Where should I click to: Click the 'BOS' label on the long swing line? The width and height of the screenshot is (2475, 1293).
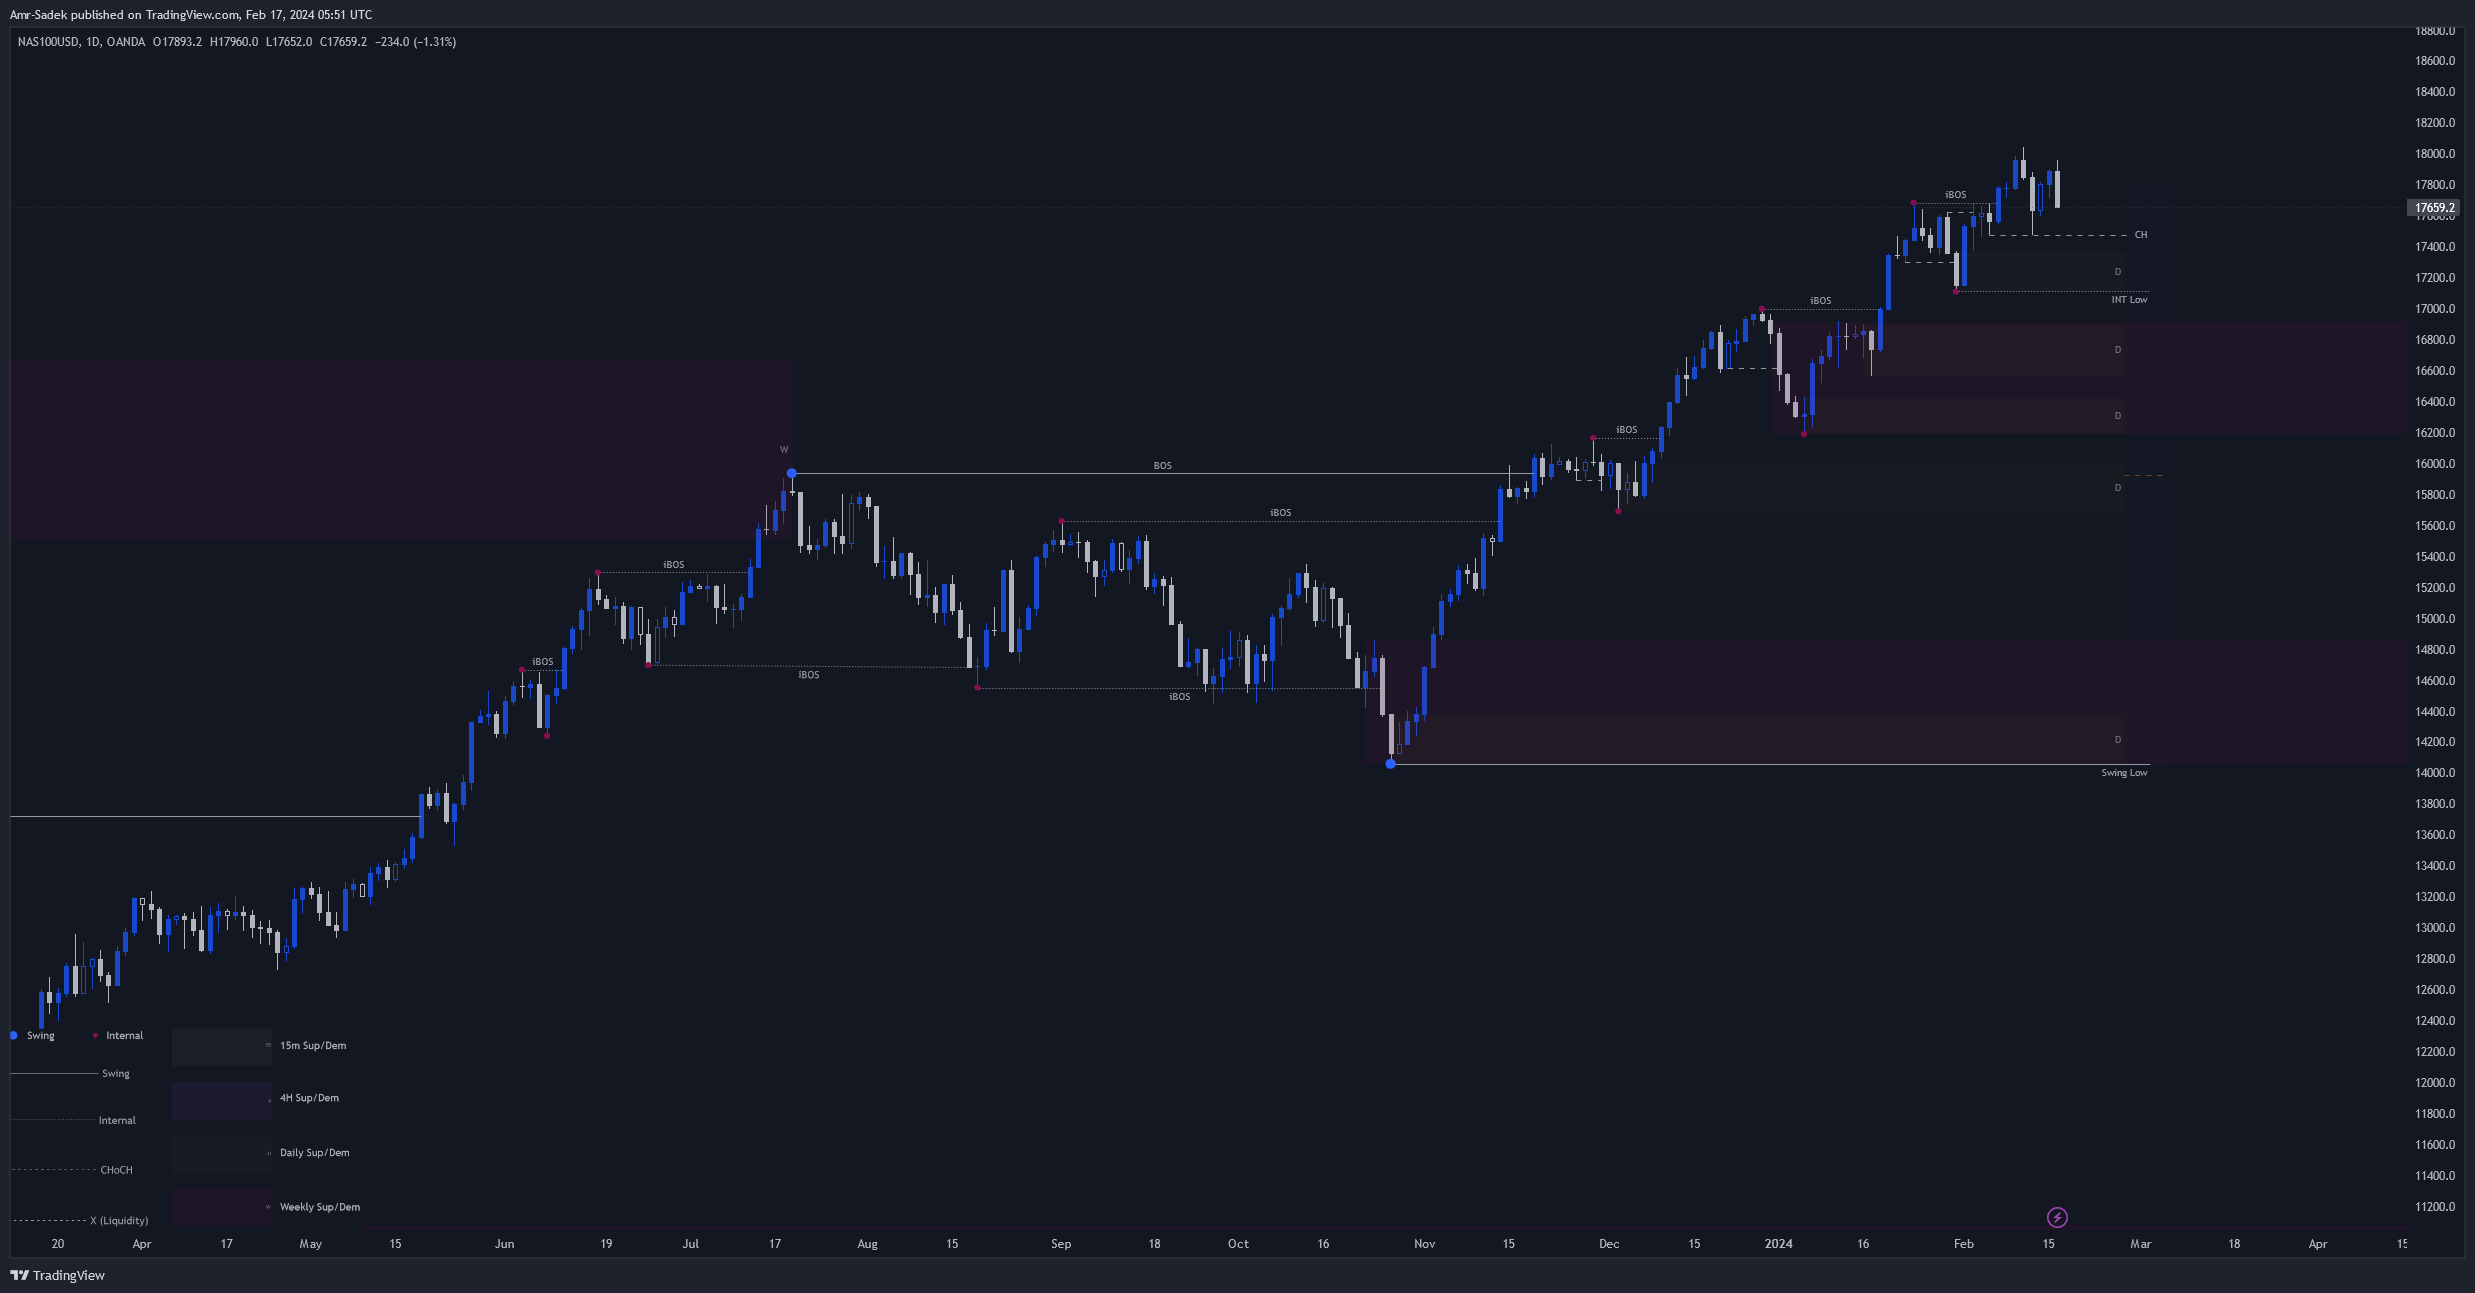click(1162, 466)
